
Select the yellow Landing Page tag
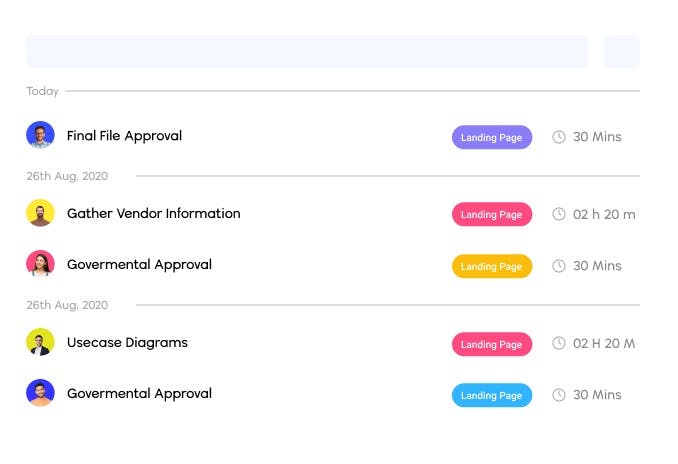(x=492, y=266)
